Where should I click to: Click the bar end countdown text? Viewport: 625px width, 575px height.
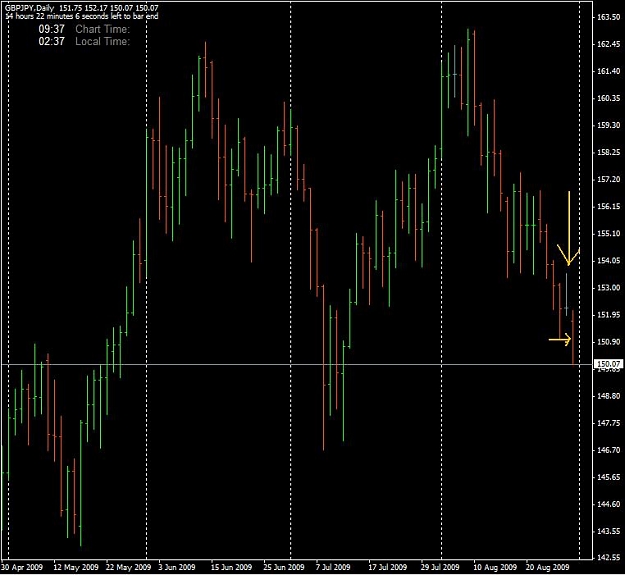[82, 16]
